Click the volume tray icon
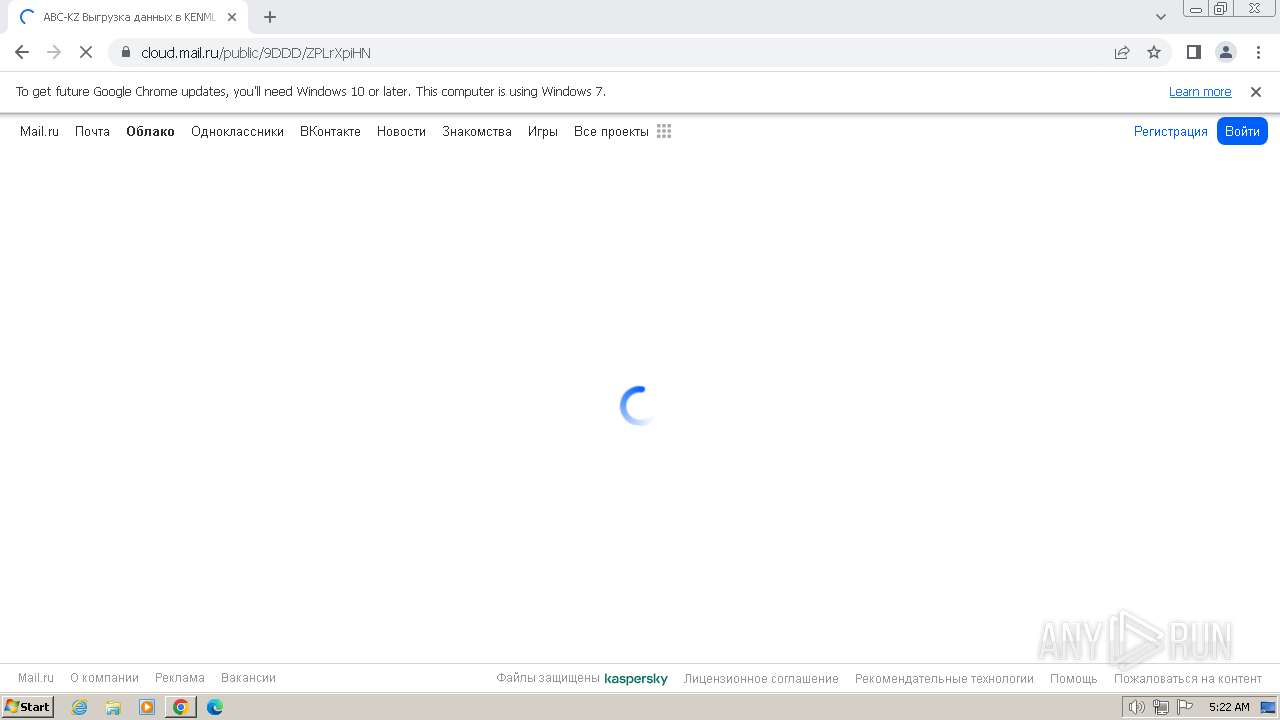 pos(1136,707)
